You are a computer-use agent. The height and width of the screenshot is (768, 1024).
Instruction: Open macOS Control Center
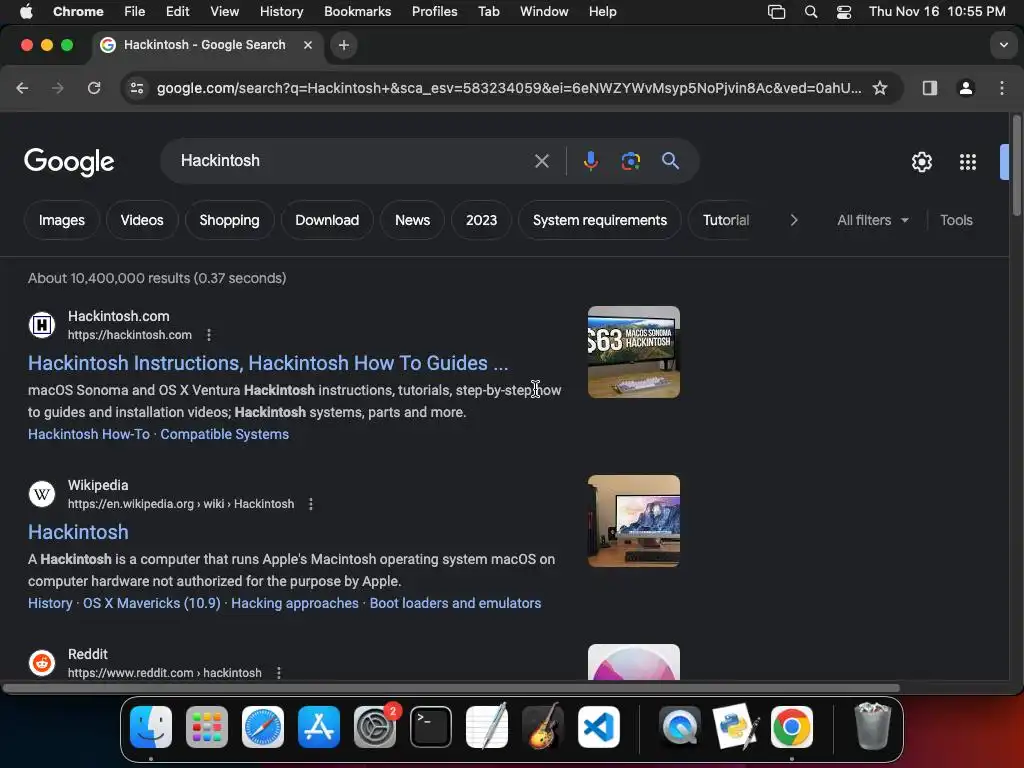point(844,12)
